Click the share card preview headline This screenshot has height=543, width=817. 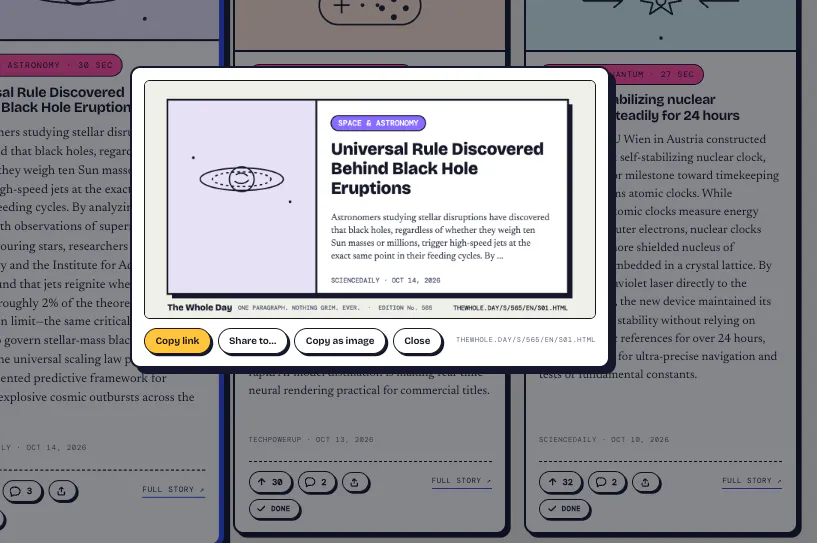coord(437,168)
